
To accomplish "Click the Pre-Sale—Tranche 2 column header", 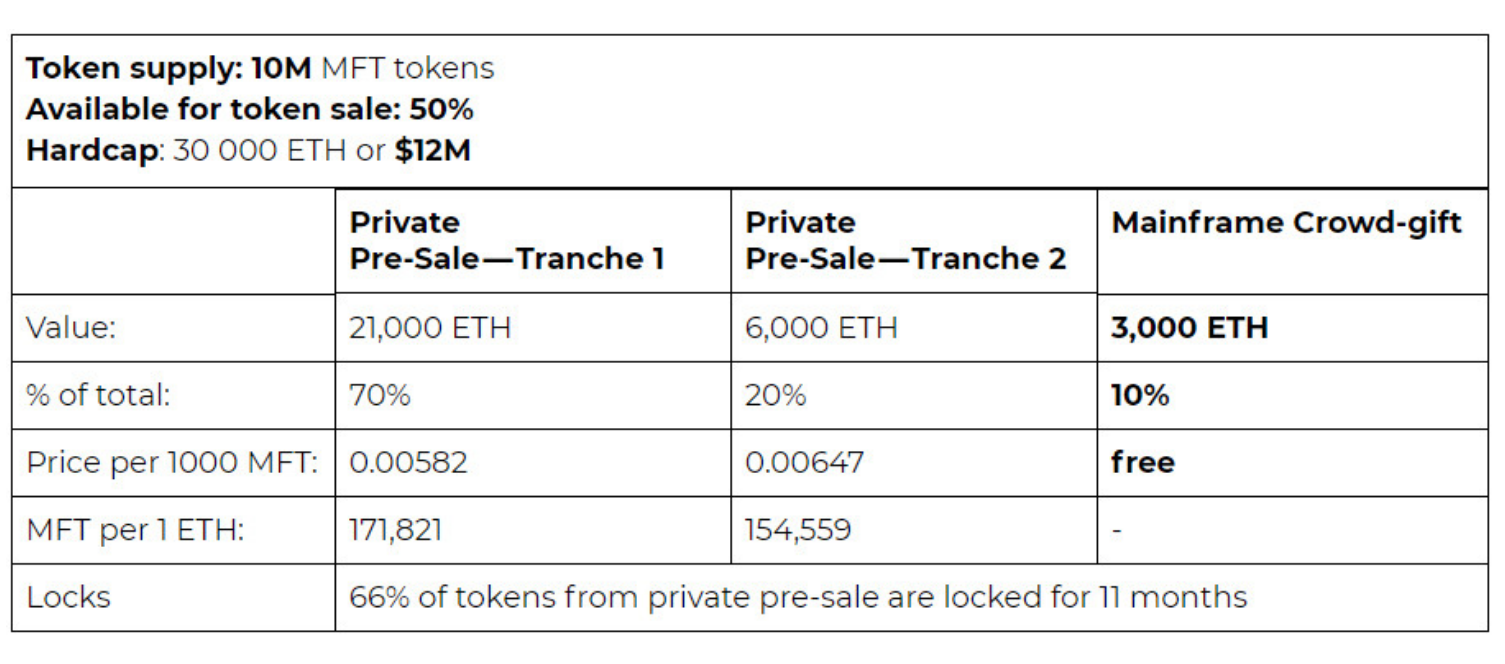I will pos(905,241).
